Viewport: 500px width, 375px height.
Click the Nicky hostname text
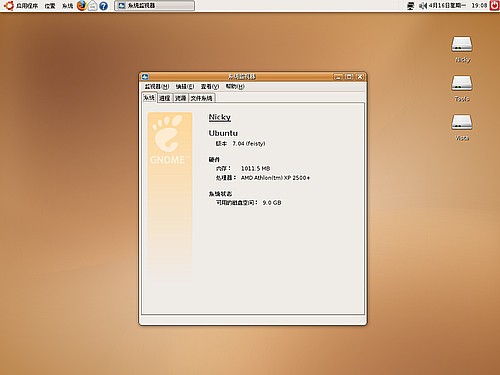tap(220, 117)
